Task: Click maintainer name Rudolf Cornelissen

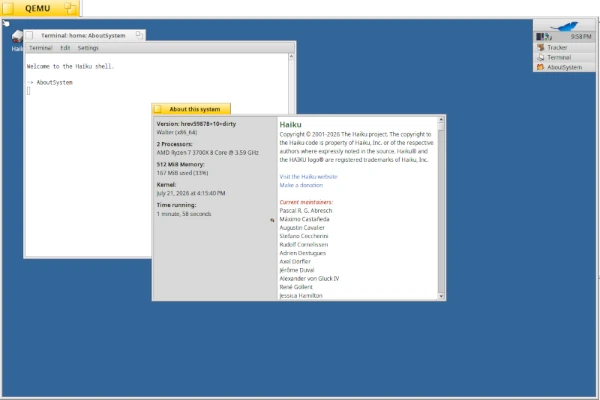Action: click(x=303, y=244)
